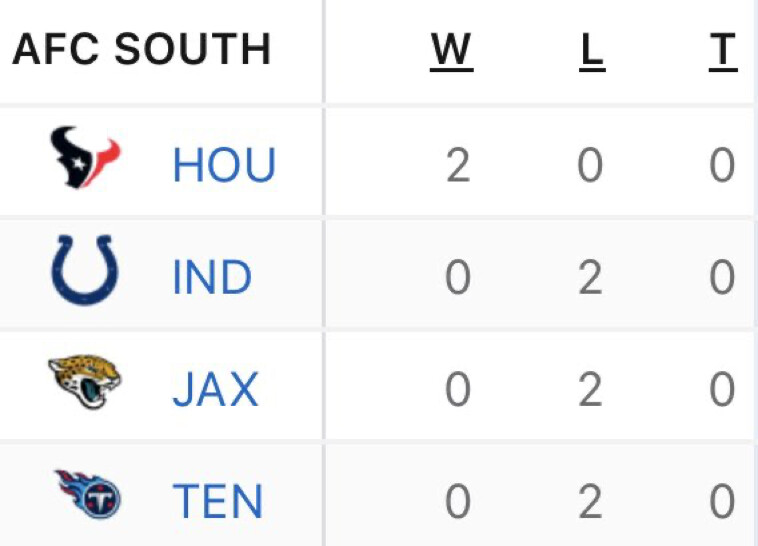
Task: Click Houston's ties value
Action: (x=722, y=165)
